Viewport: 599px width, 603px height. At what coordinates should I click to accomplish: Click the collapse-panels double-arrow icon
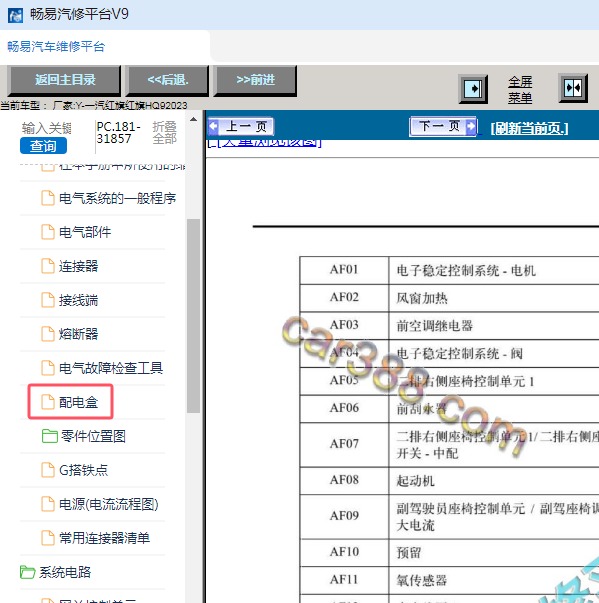point(573,88)
